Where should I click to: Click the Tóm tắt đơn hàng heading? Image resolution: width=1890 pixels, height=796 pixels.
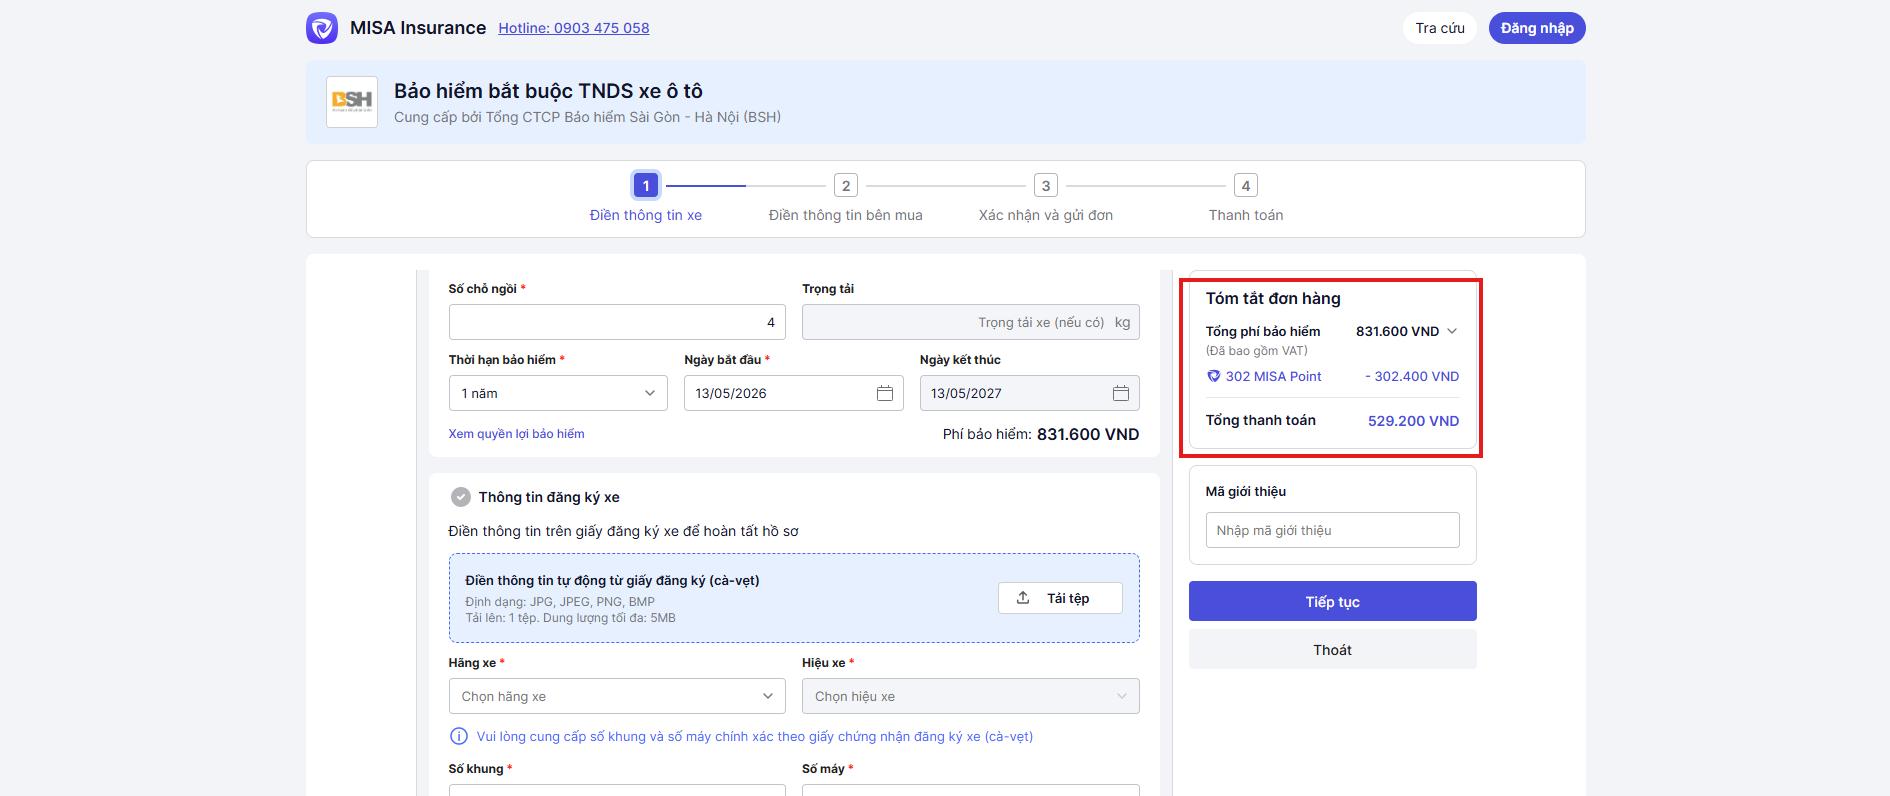click(x=1273, y=298)
